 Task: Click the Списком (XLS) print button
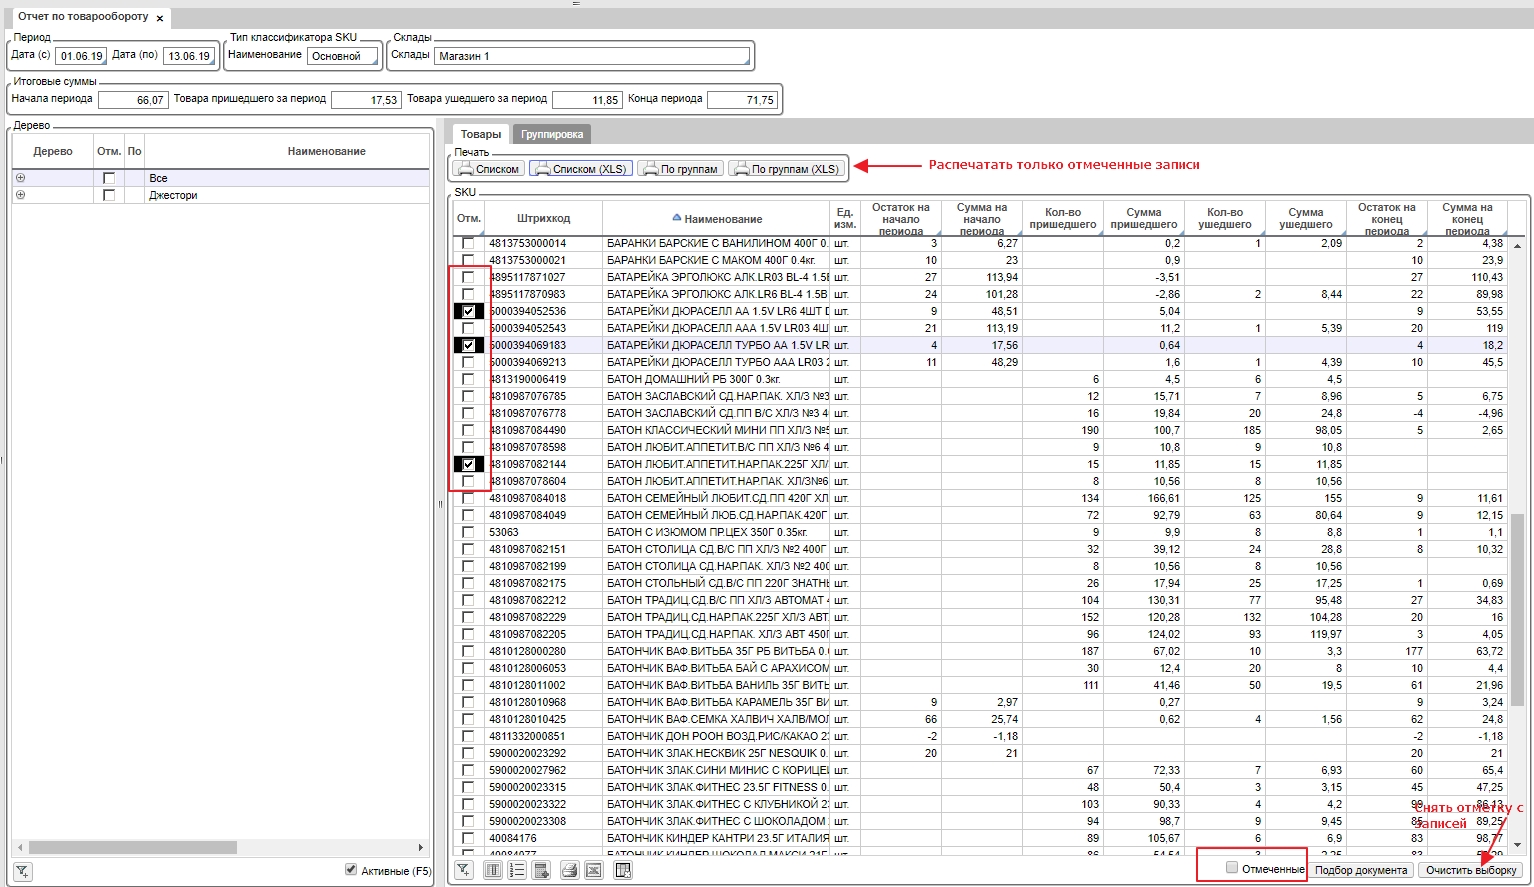[x=581, y=169]
